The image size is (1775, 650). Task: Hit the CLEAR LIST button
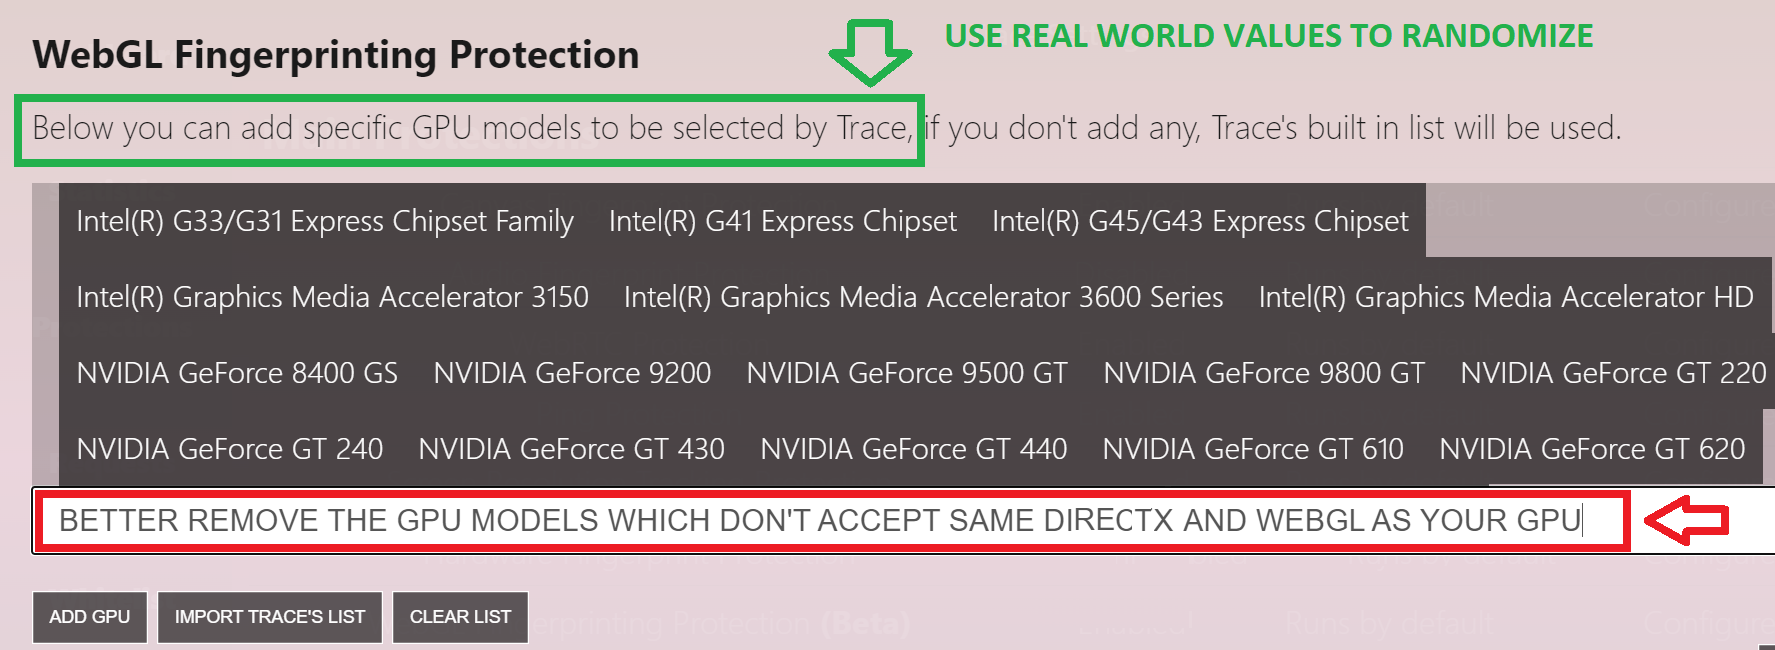pos(460,617)
